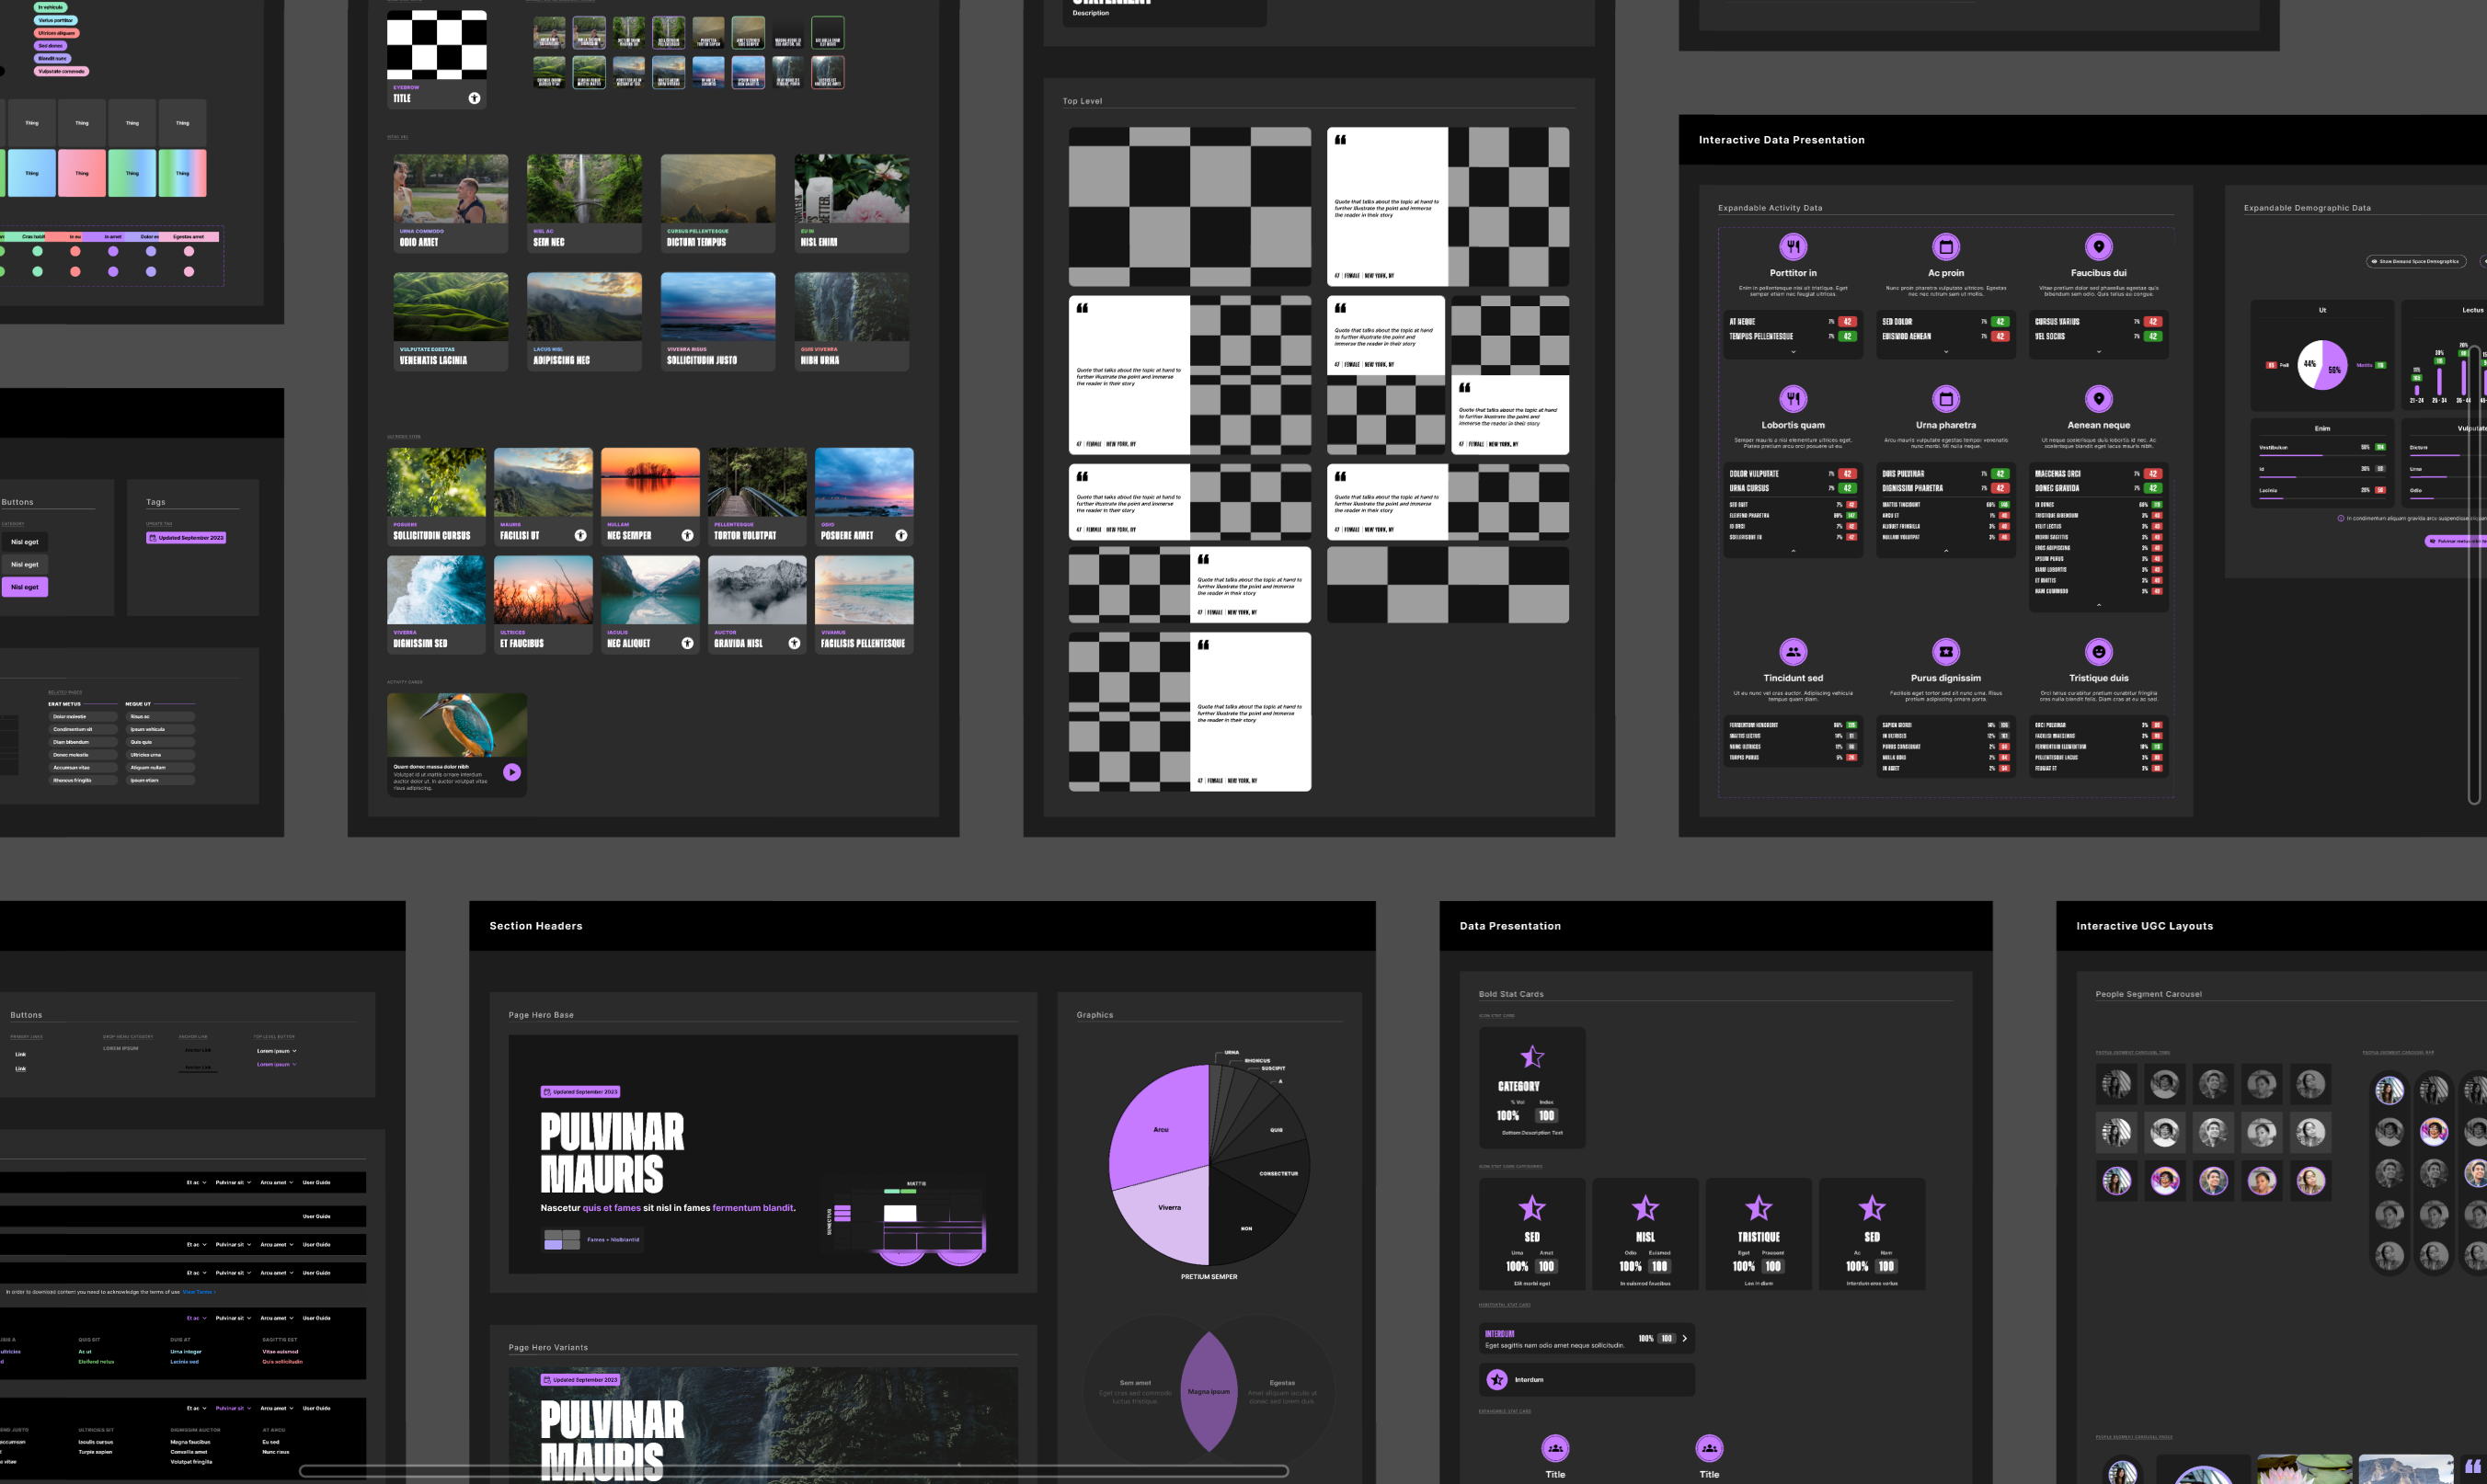Click the ticket star icon above Purus dignissim
Screen dimensions: 2487x1484
(1946, 651)
